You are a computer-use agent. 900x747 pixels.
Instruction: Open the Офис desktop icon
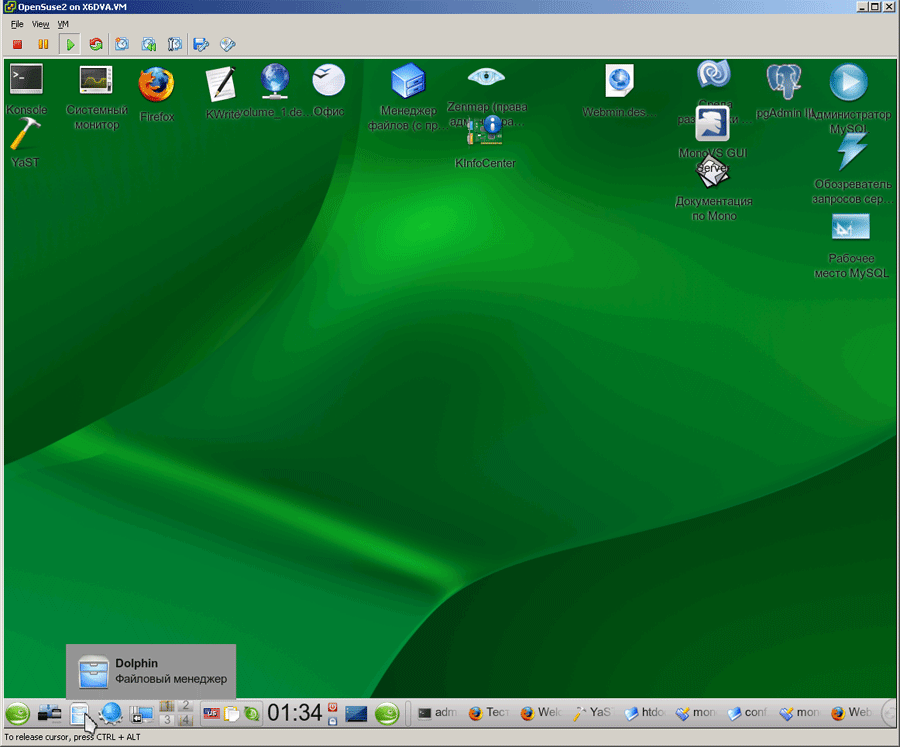(328, 90)
